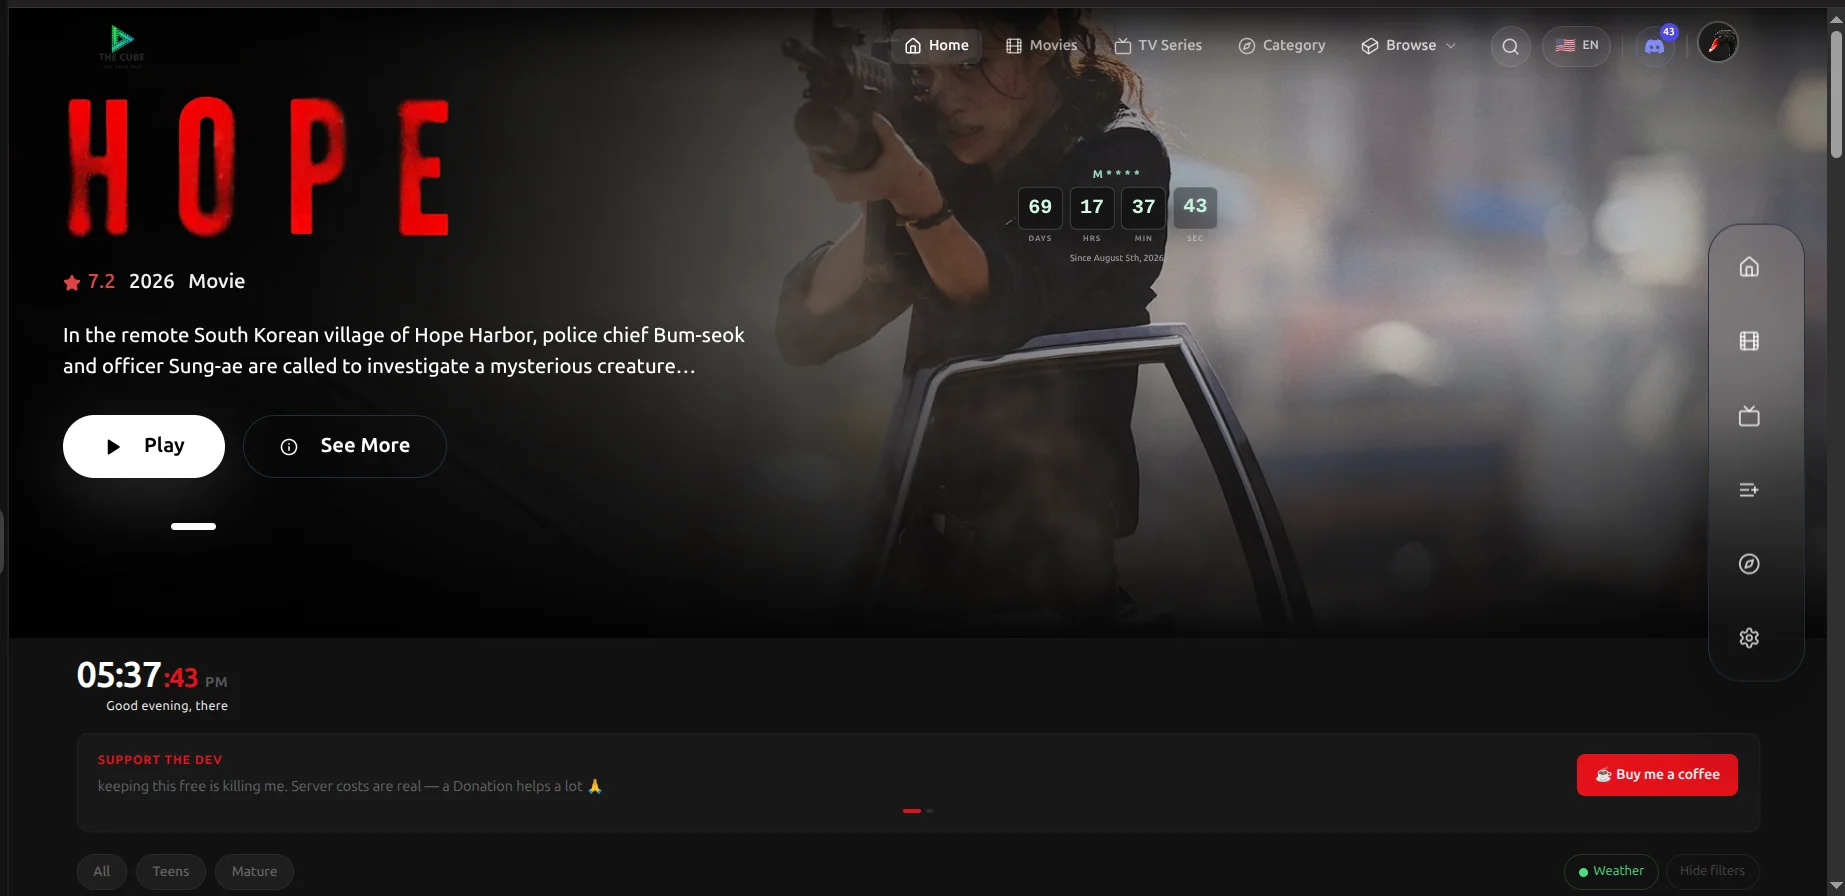Image resolution: width=1845 pixels, height=896 pixels.
Task: Click the red support banner carousel dot
Action: 912,811
